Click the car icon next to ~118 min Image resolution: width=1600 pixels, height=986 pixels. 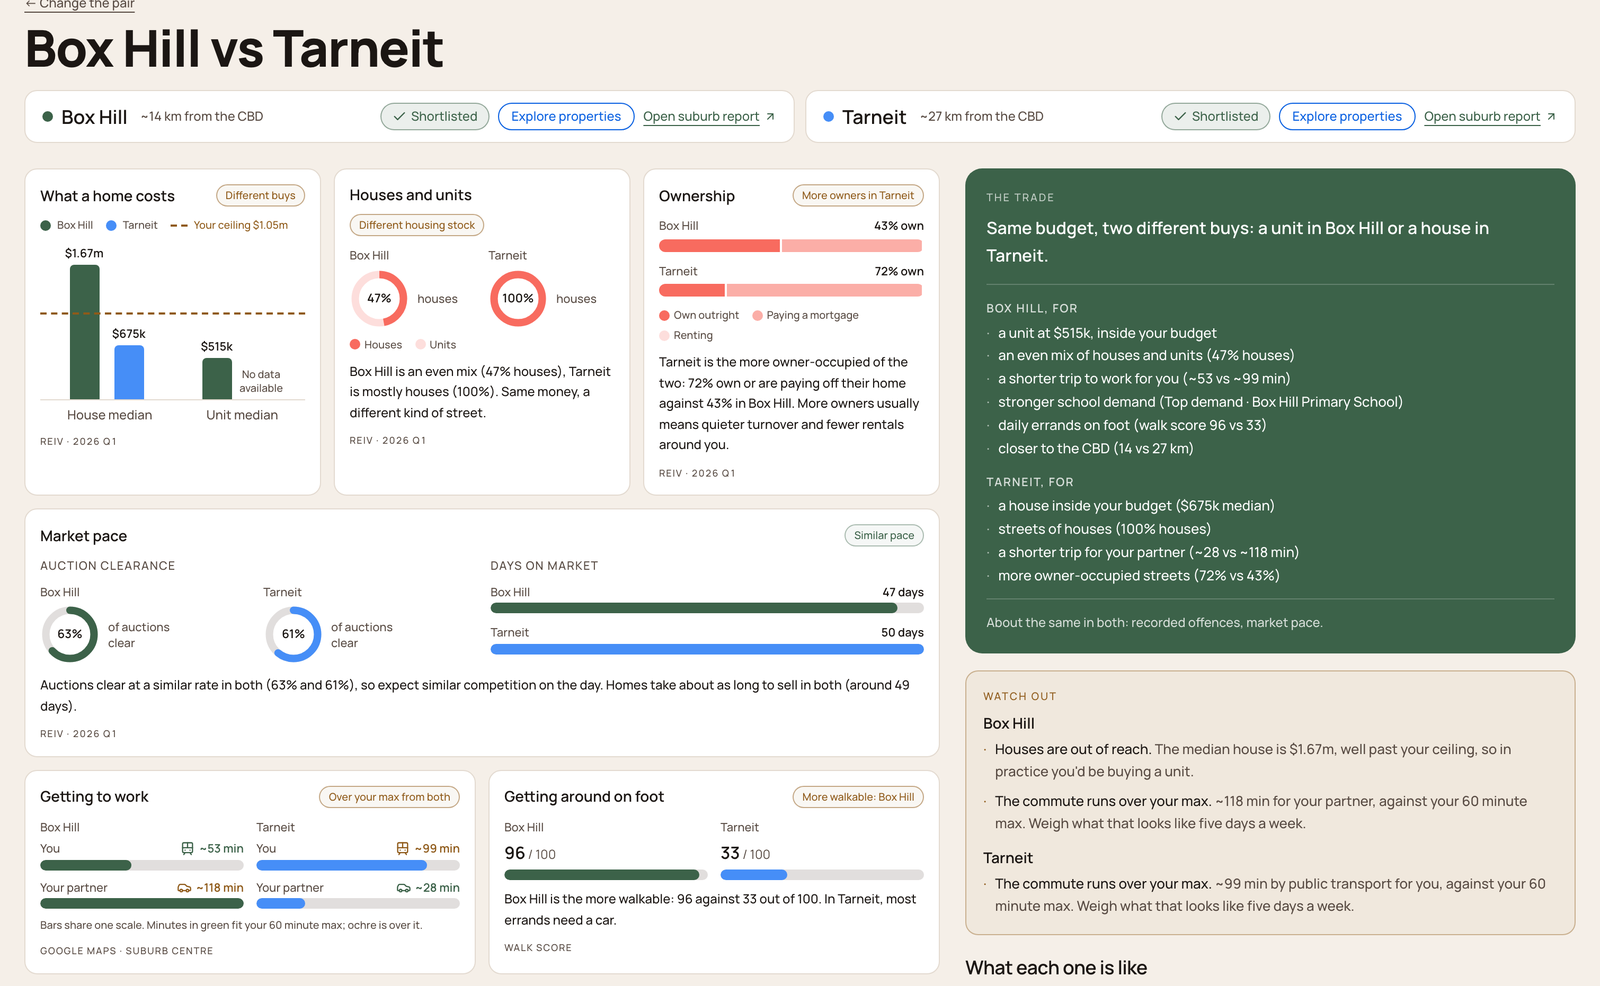point(184,888)
